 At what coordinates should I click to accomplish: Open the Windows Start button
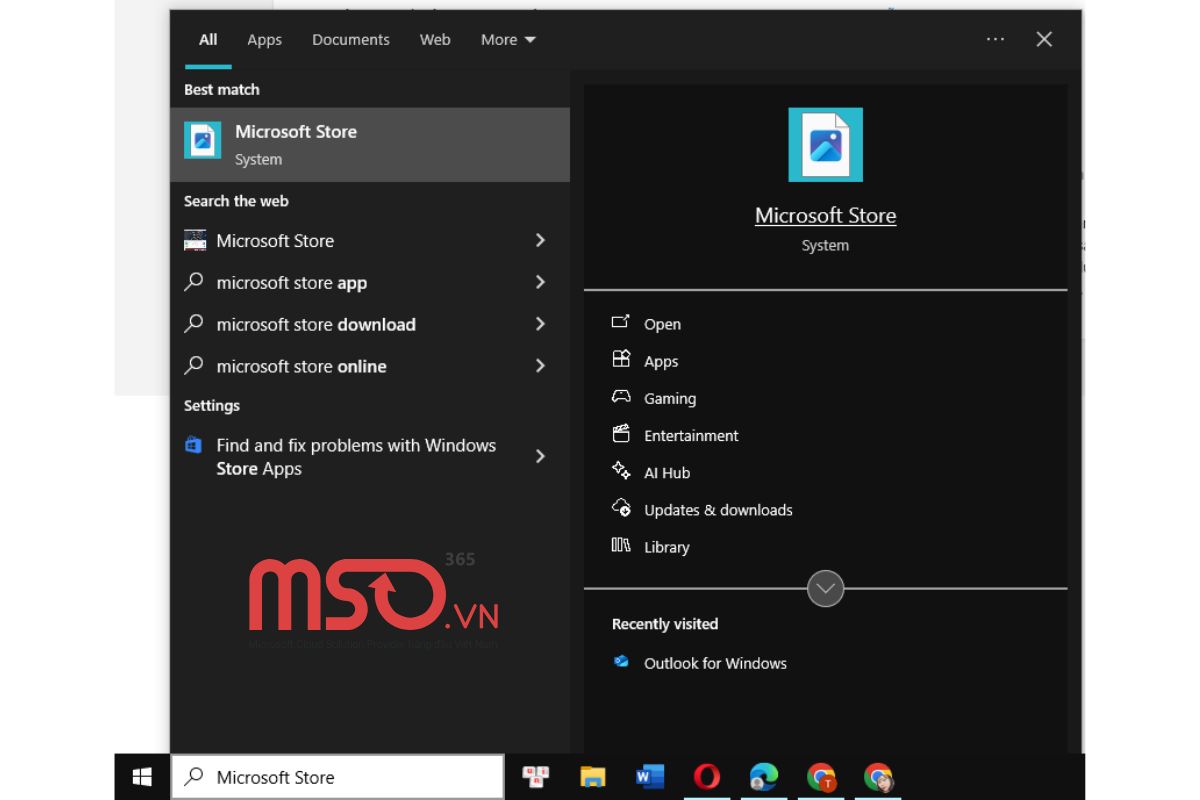(x=142, y=777)
